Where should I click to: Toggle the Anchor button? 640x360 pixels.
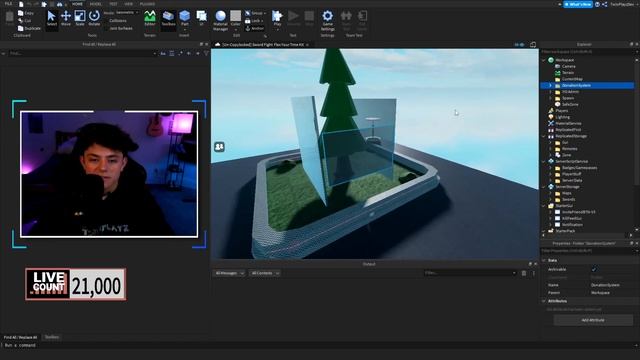pyautogui.click(x=255, y=28)
